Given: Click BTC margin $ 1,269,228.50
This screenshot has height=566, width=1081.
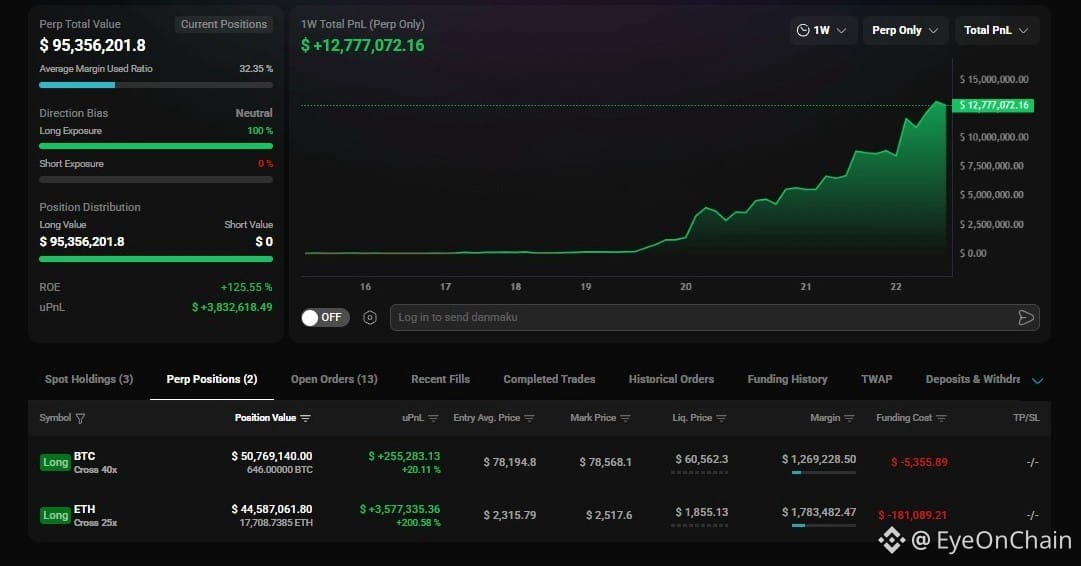Looking at the screenshot, I should (819, 459).
